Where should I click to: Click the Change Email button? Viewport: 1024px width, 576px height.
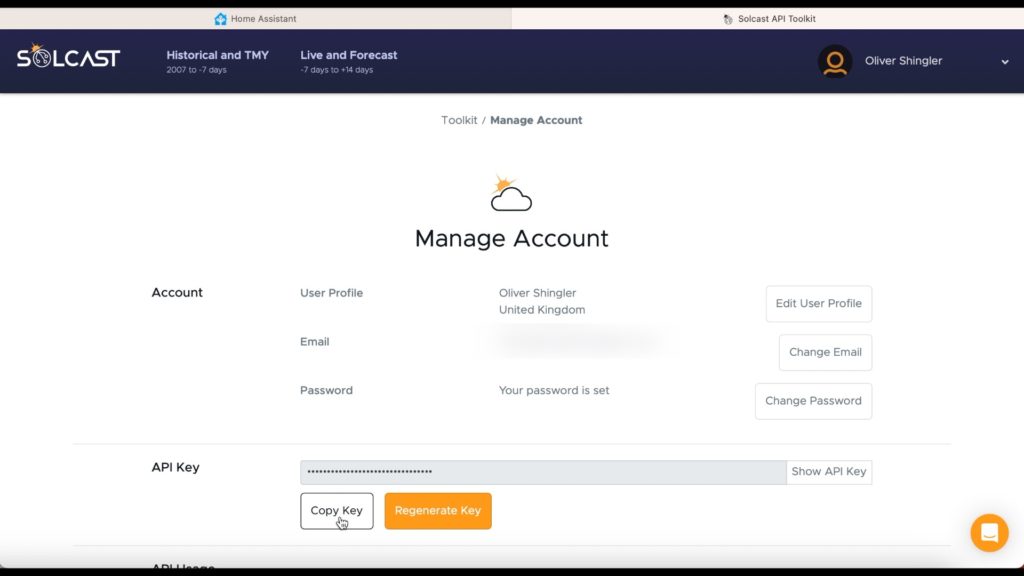pos(825,353)
